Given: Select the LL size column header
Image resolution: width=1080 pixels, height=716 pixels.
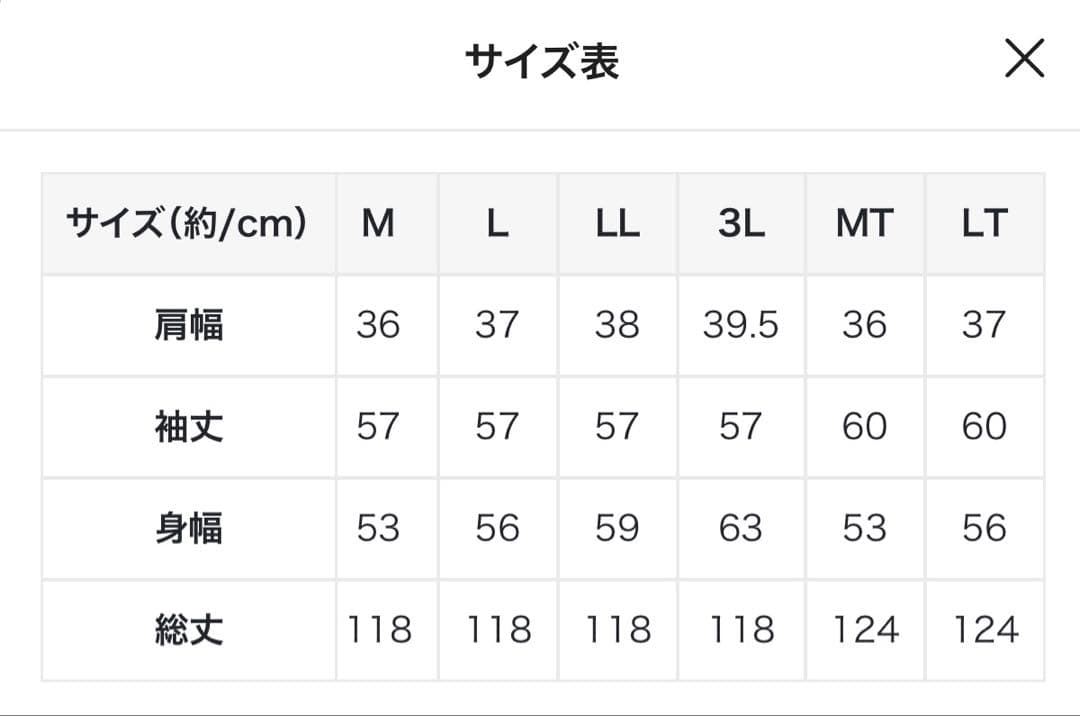Looking at the screenshot, I should (x=617, y=223).
